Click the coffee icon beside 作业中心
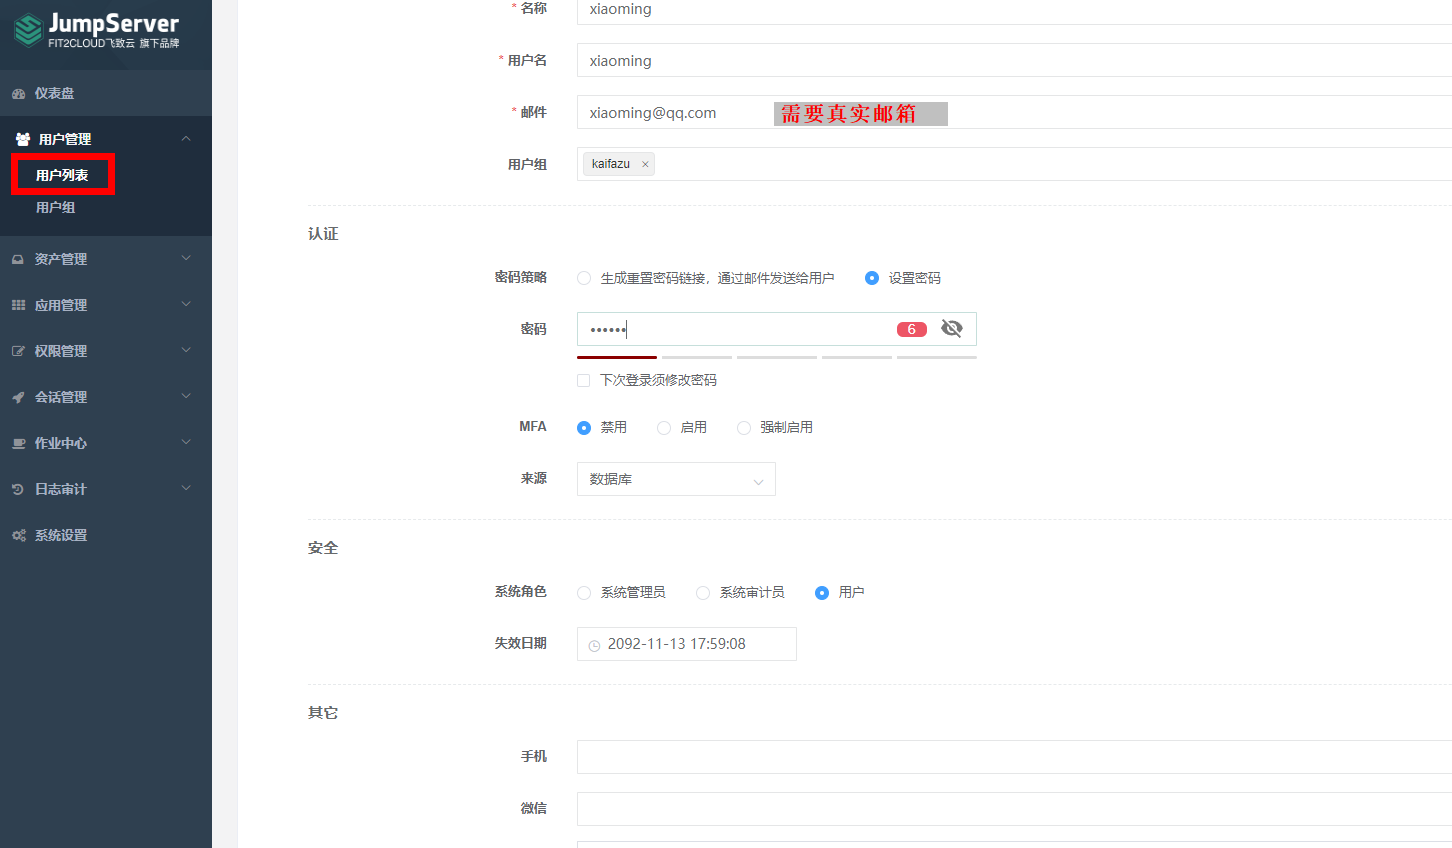The width and height of the screenshot is (1452, 848). coord(18,443)
